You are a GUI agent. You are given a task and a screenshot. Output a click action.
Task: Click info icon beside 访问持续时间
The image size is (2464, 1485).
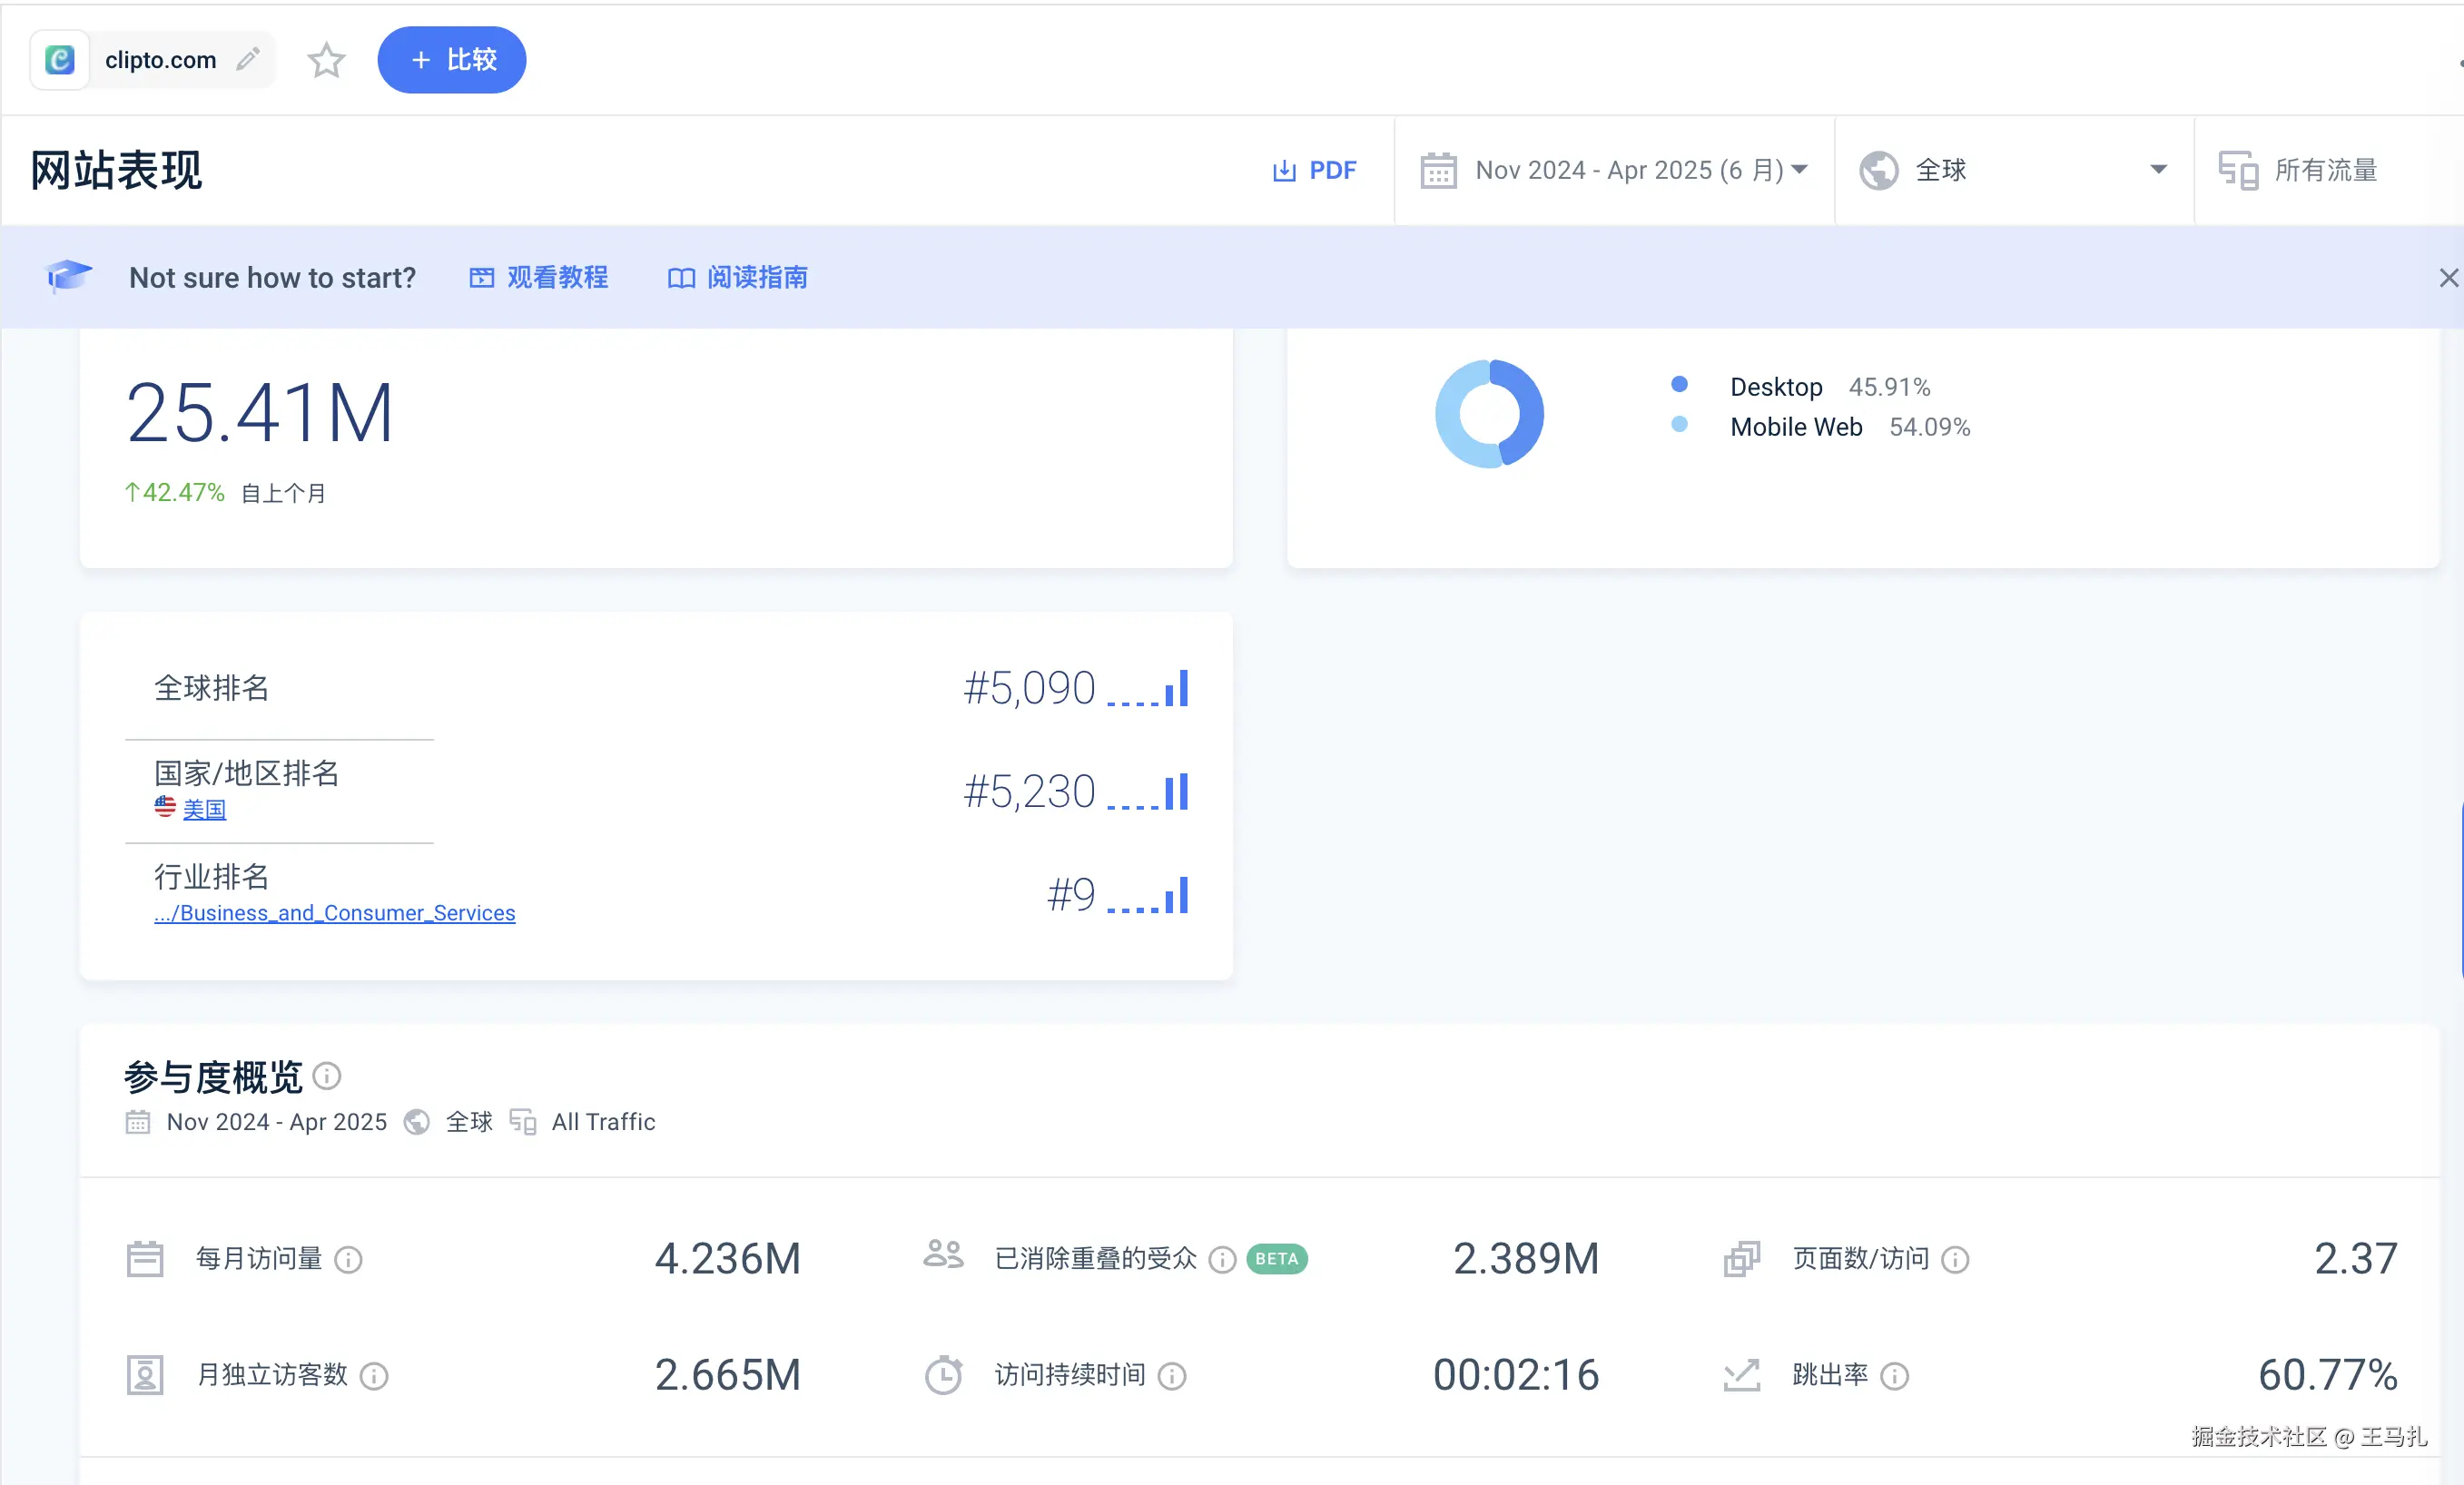click(x=1172, y=1376)
